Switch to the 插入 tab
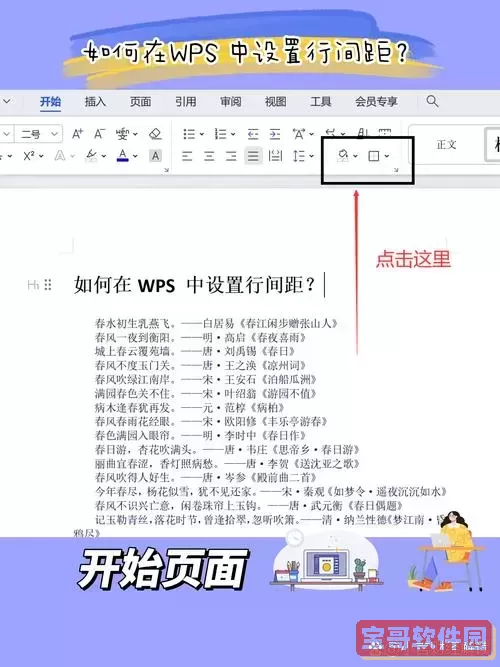The width and height of the screenshot is (500, 667). pos(95,102)
